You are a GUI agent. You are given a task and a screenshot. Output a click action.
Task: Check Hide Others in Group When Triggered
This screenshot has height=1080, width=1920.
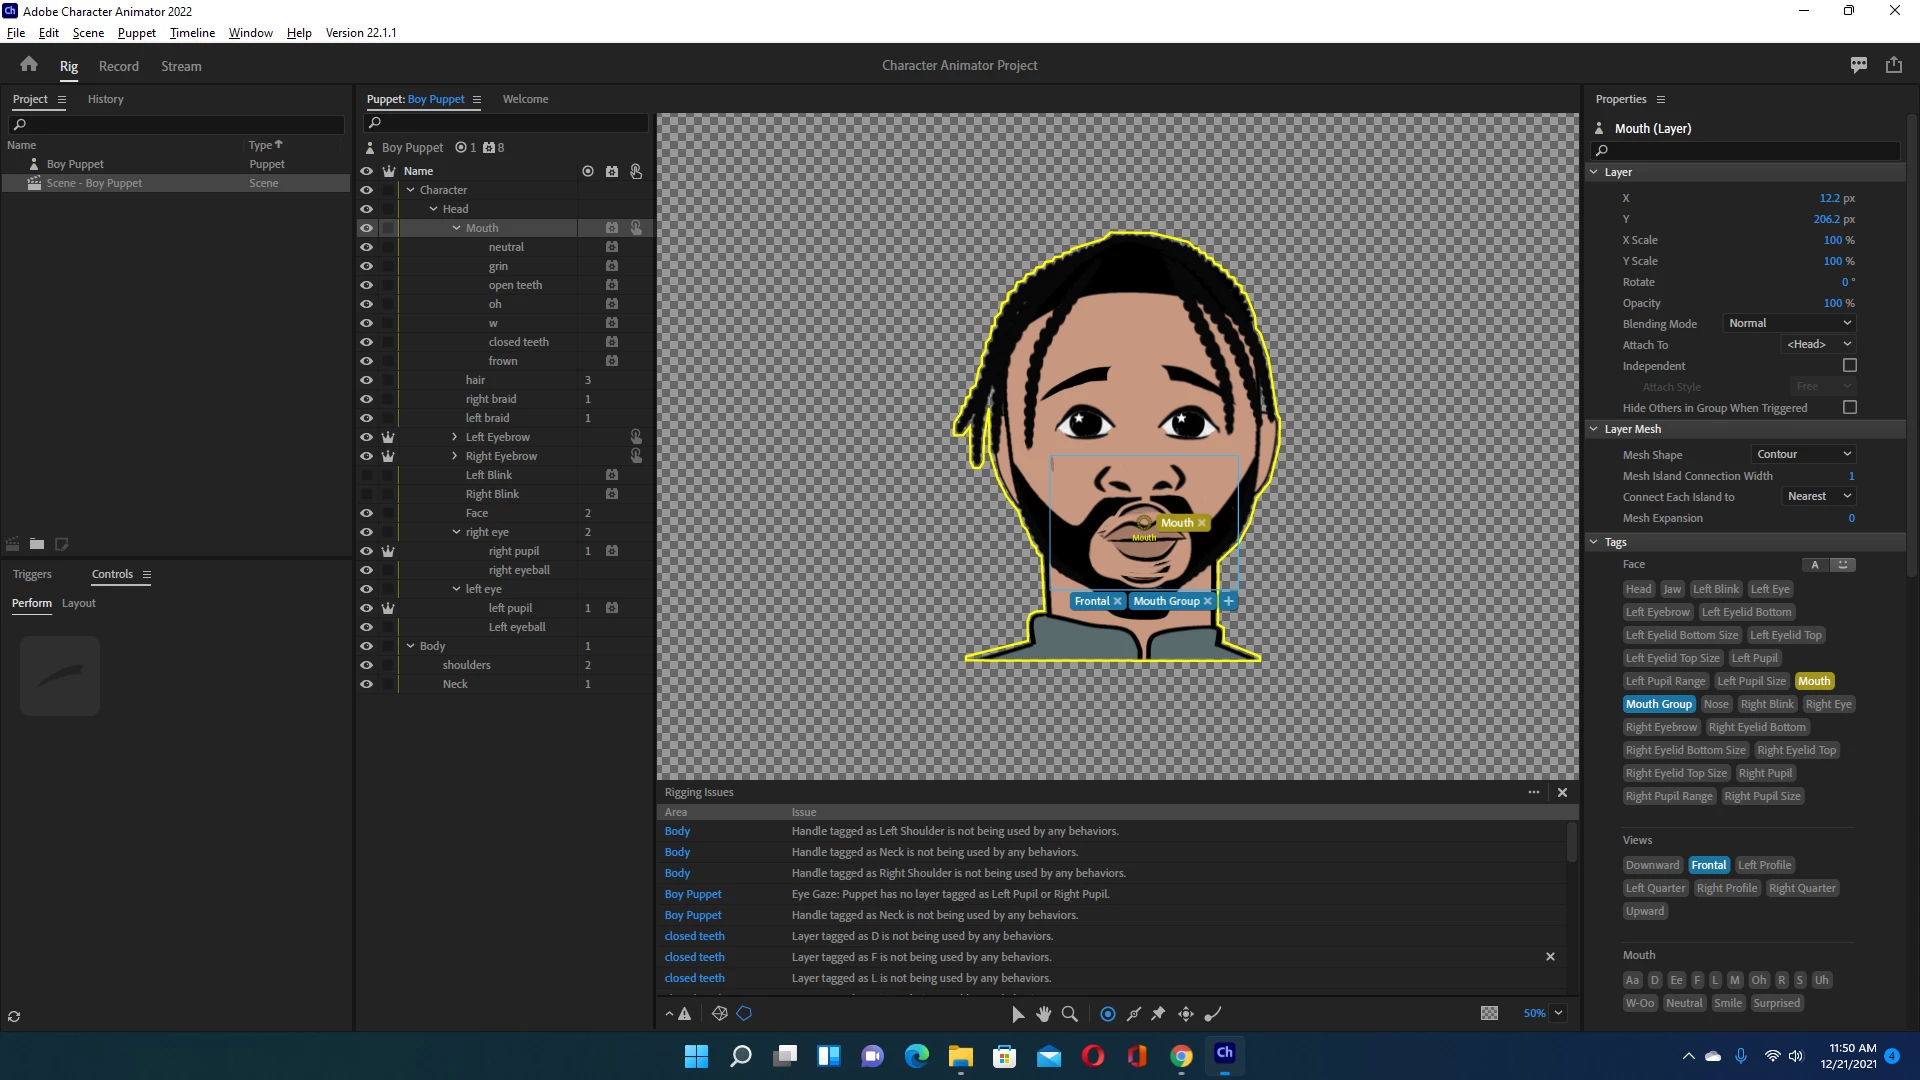[x=1849, y=408]
